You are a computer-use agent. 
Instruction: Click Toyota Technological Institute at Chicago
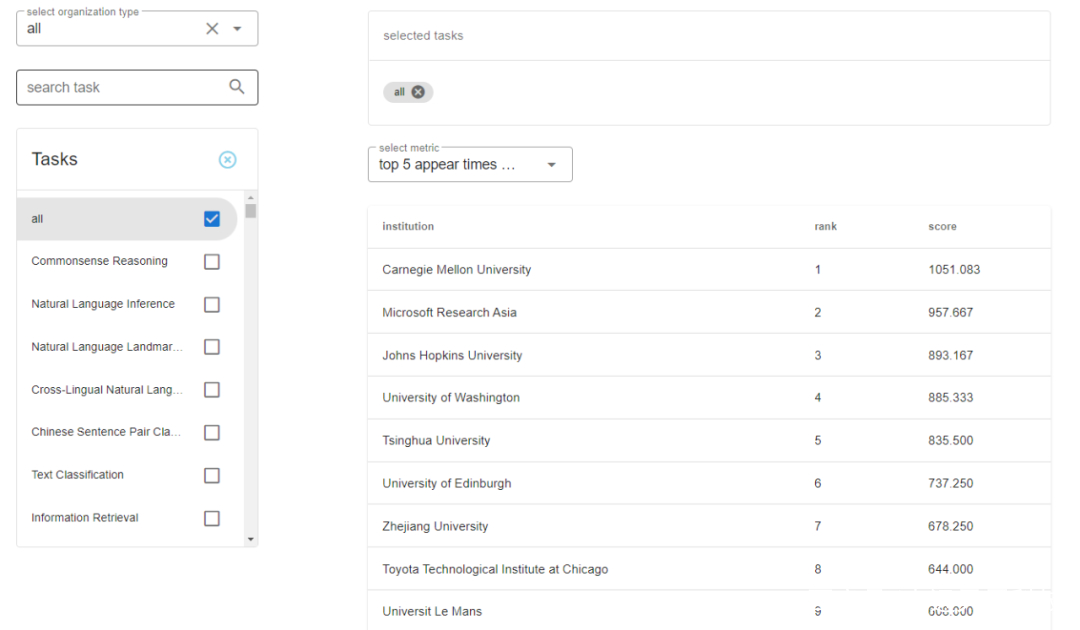tap(495, 569)
